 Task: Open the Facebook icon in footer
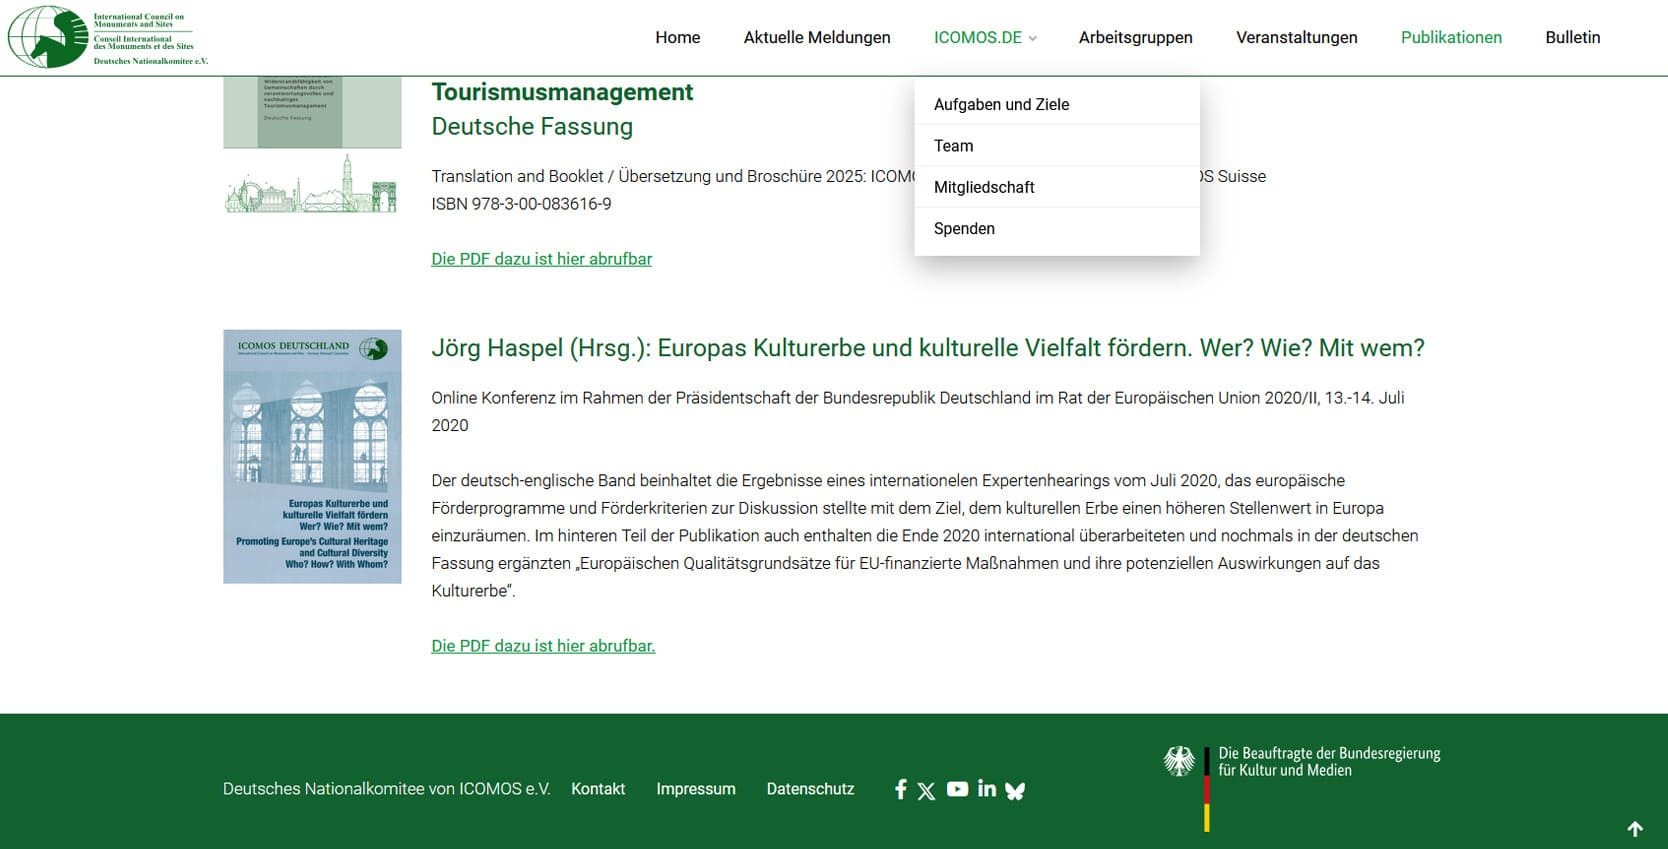900,789
